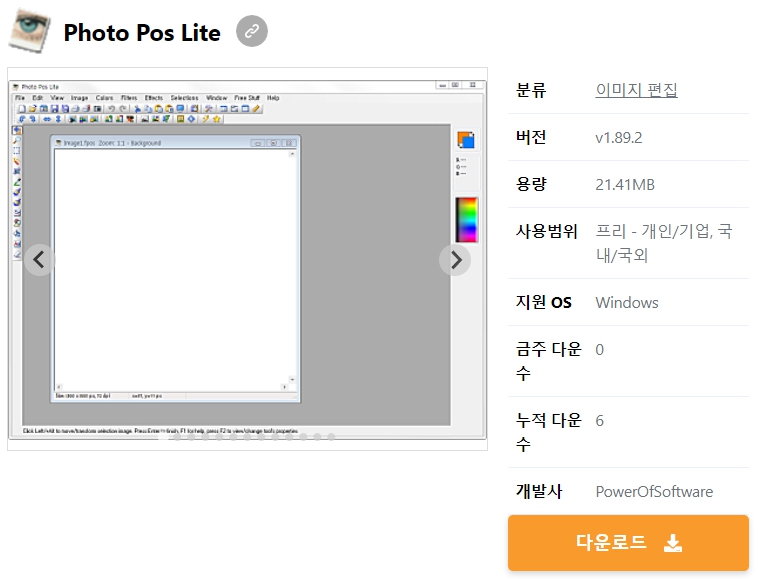760x579 pixels.
Task: Select the file size 21.41MB
Action: [625, 185]
